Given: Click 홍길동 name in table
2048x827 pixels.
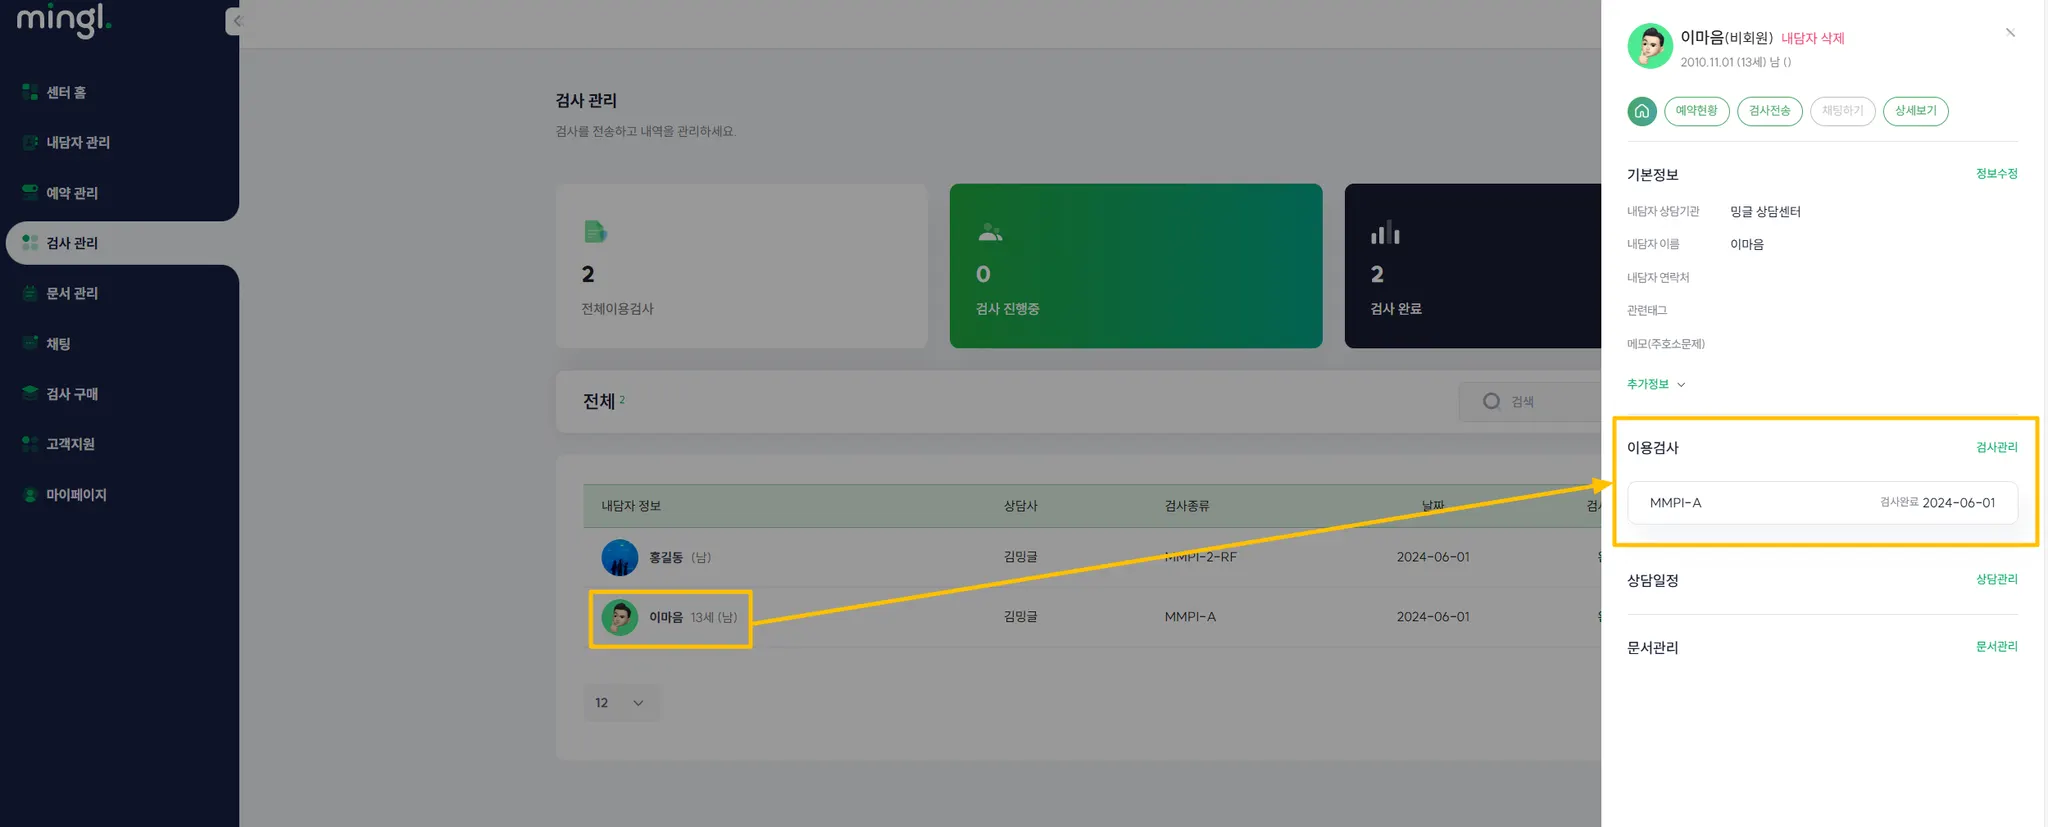Looking at the screenshot, I should (666, 557).
